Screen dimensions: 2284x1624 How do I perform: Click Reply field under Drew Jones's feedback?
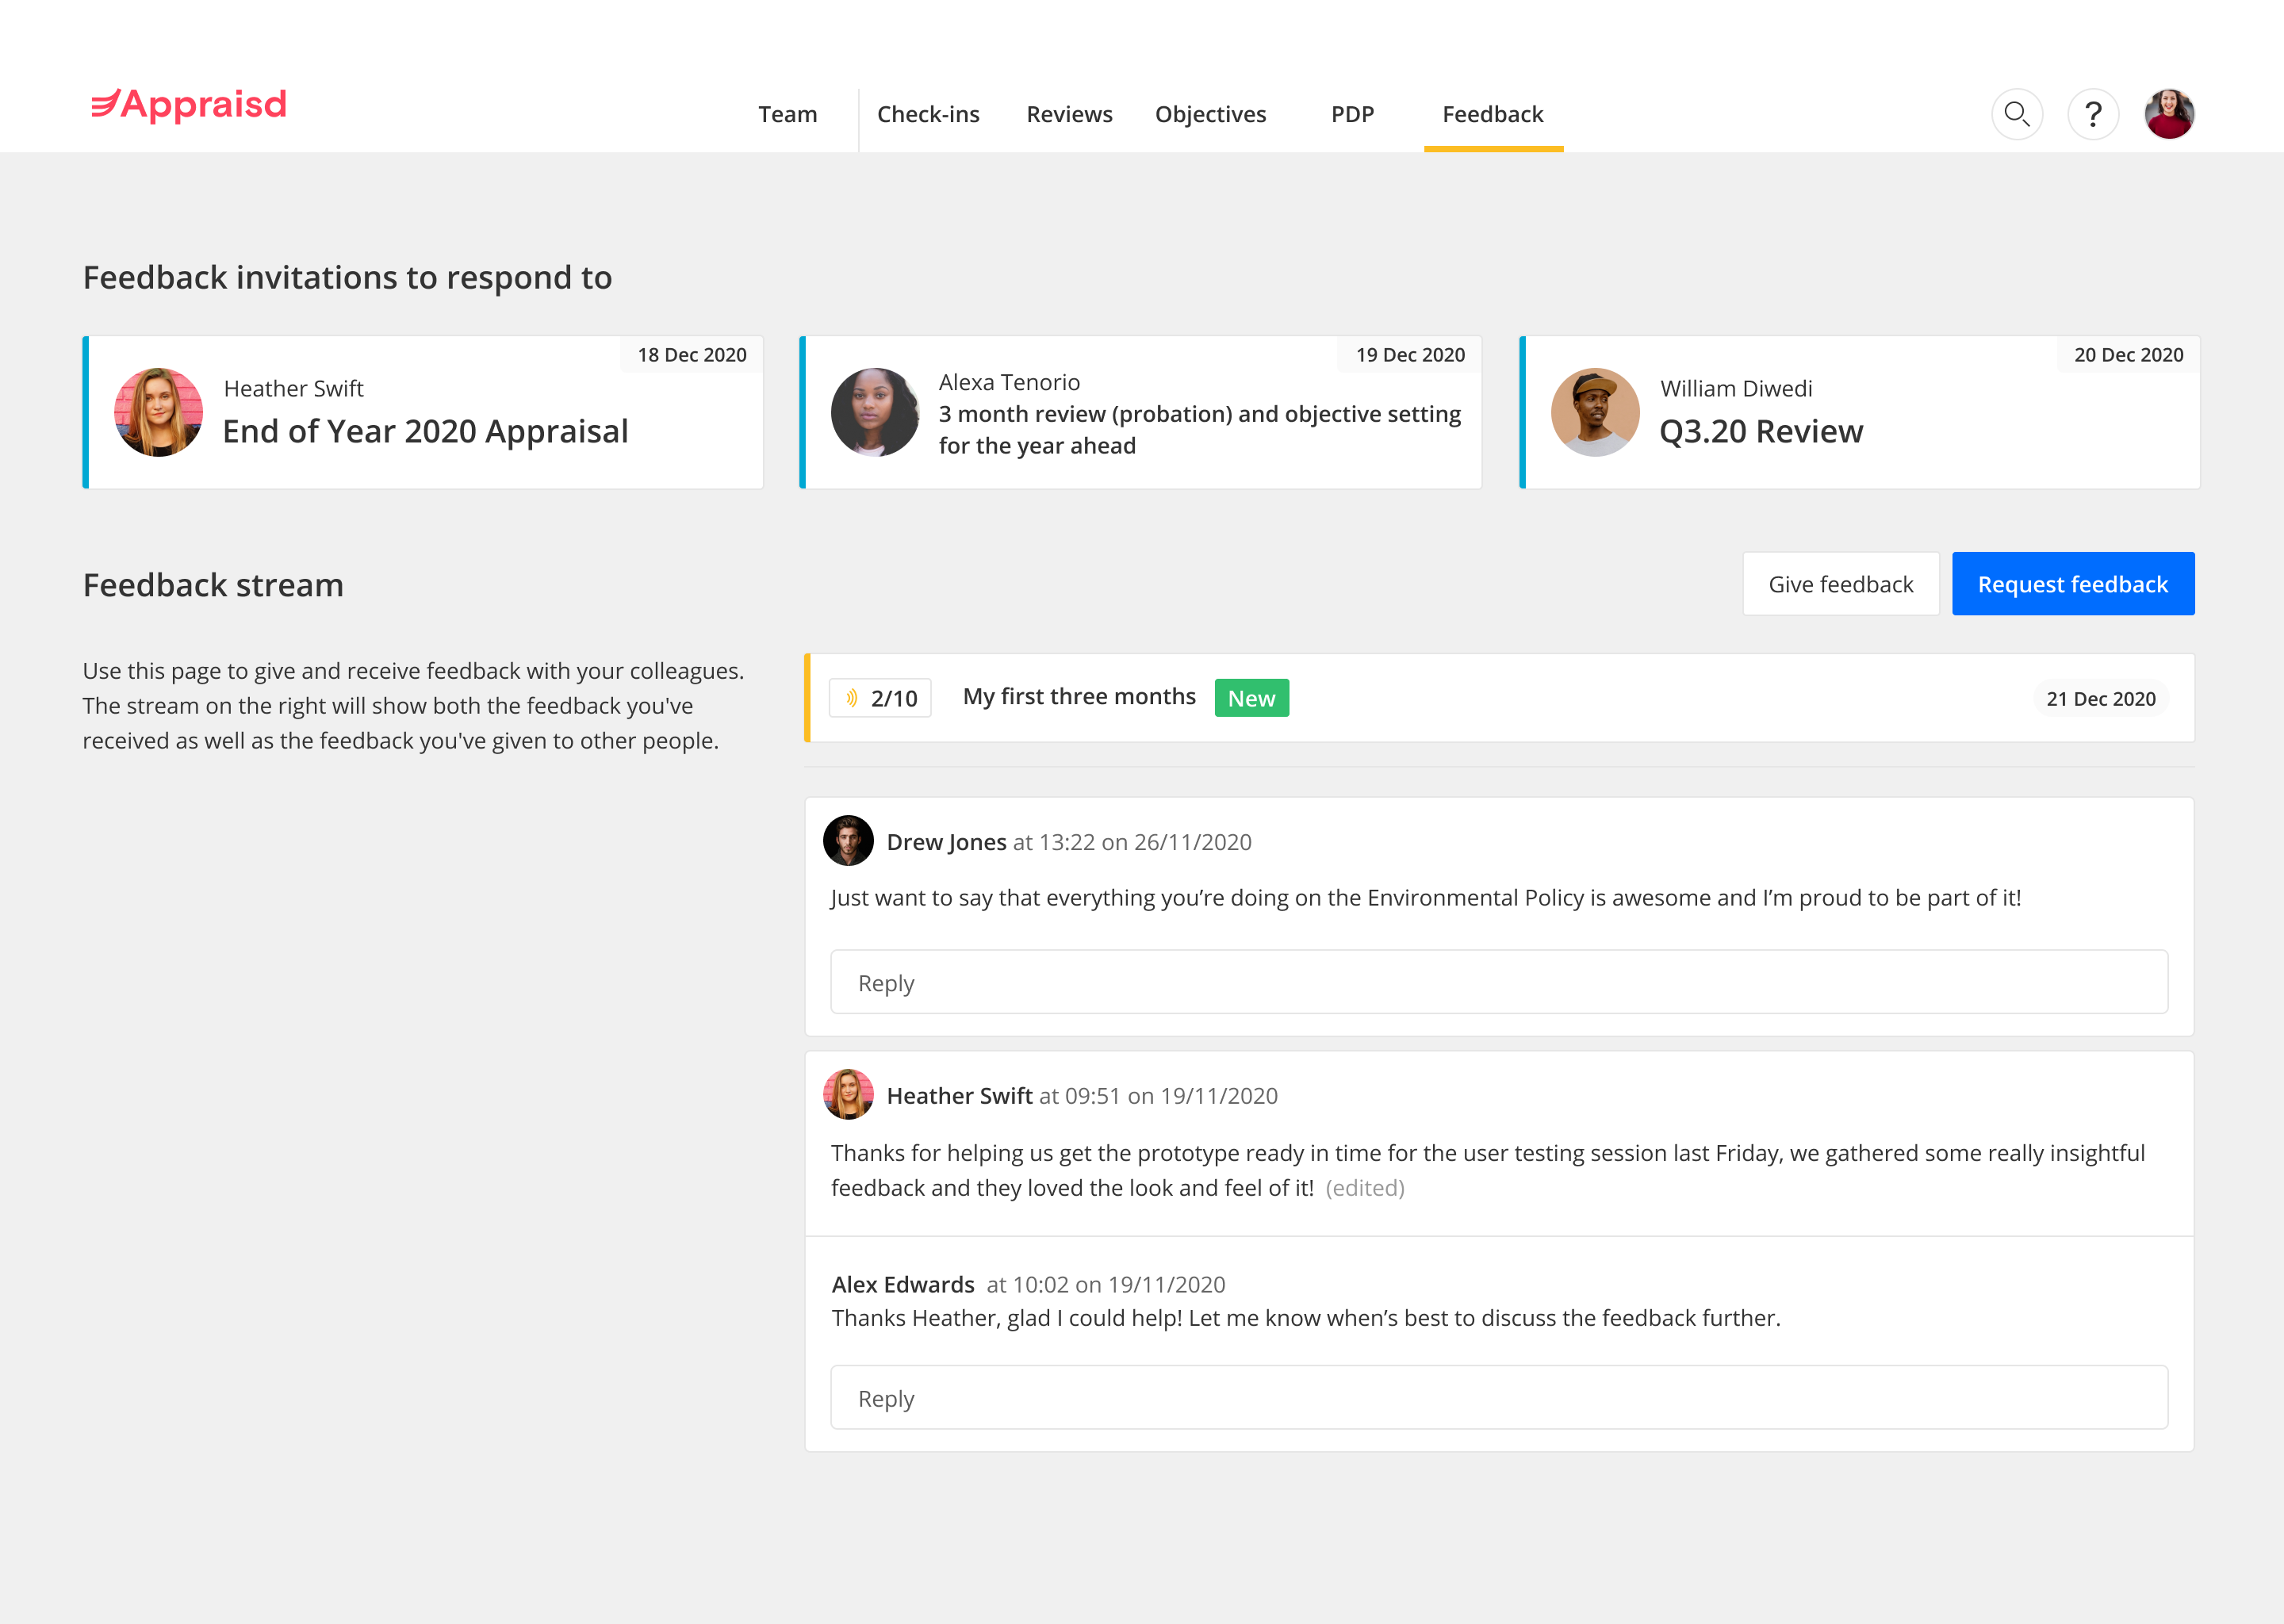(x=1498, y=982)
